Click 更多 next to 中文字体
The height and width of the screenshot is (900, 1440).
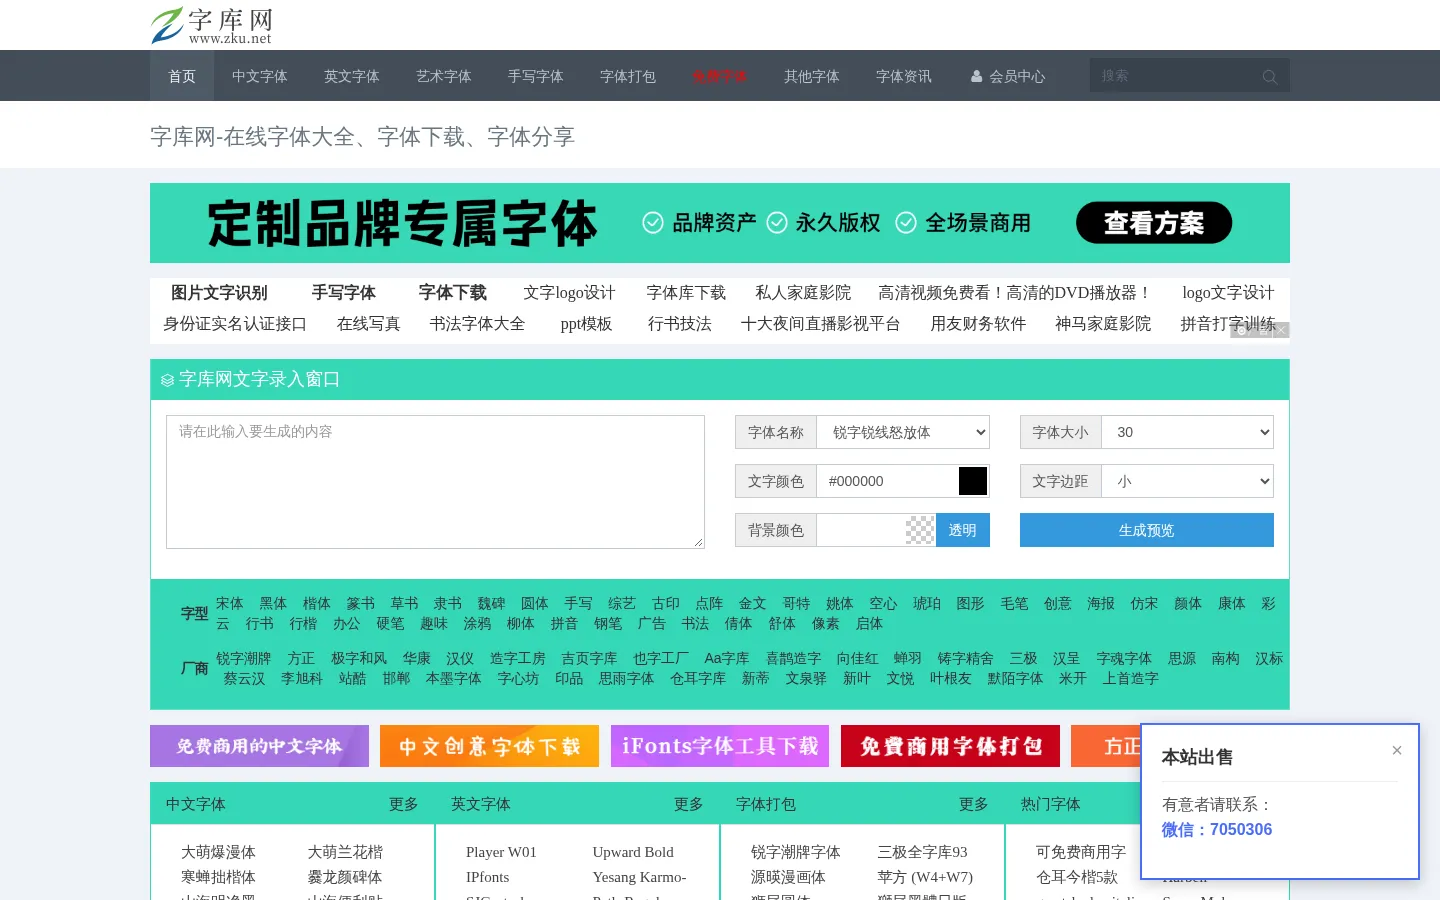(x=404, y=804)
